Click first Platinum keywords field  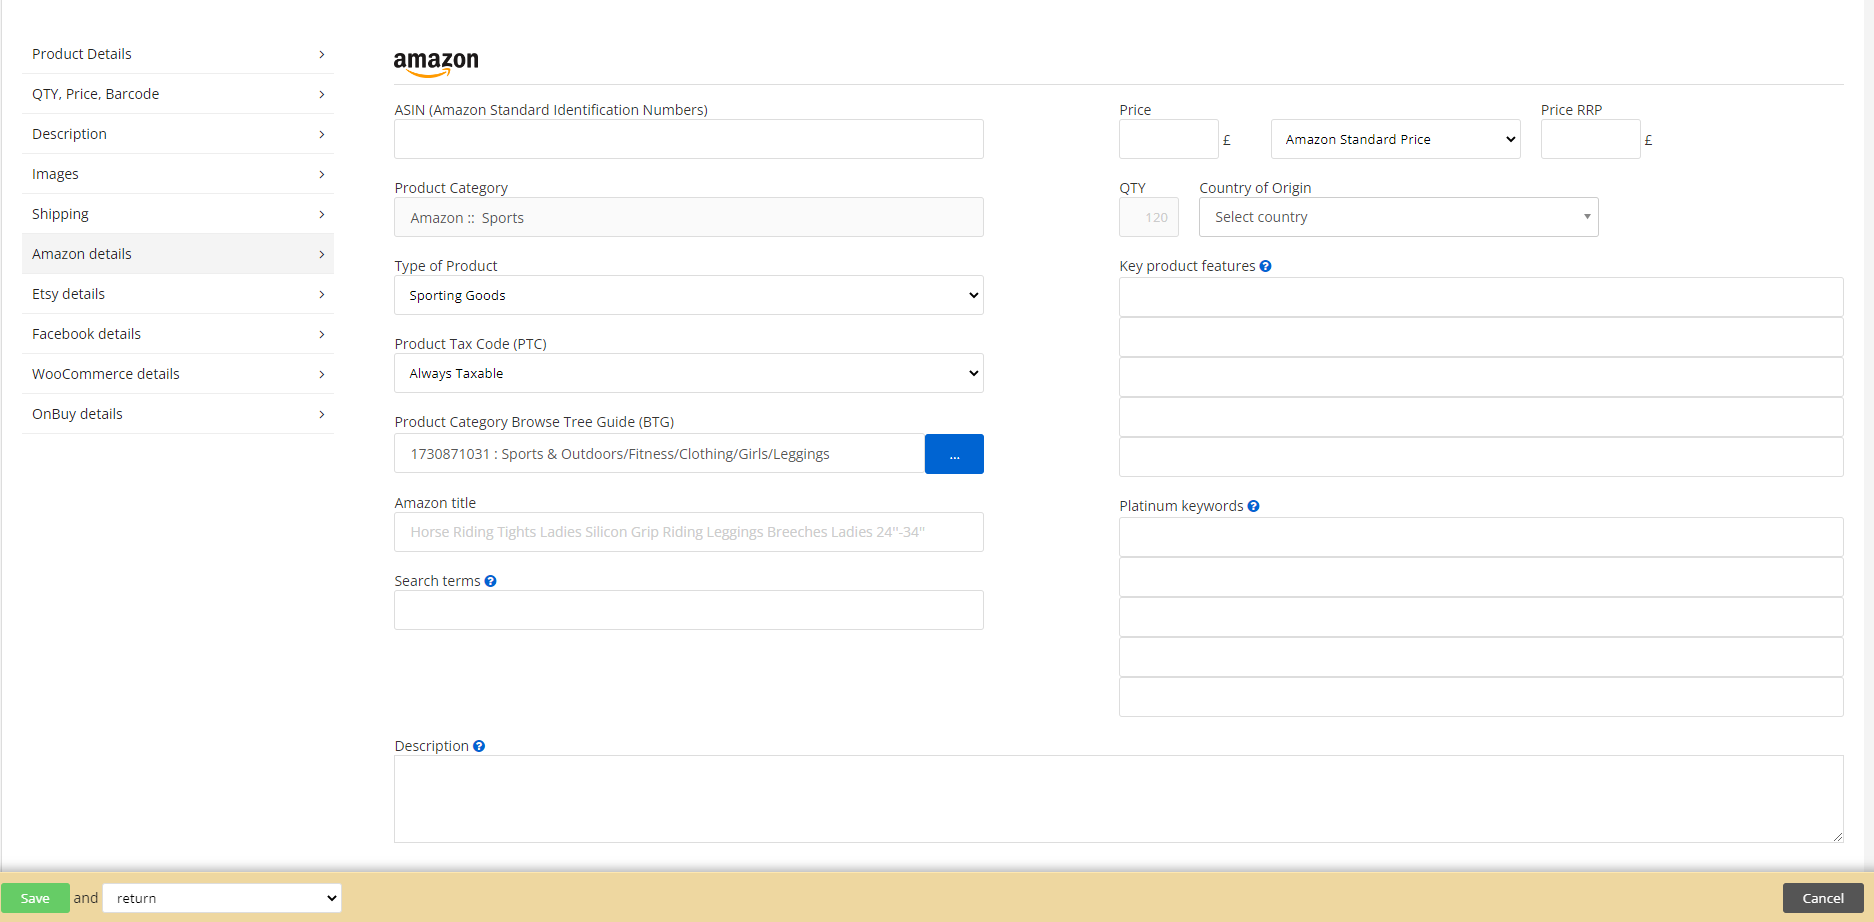coord(1481,537)
